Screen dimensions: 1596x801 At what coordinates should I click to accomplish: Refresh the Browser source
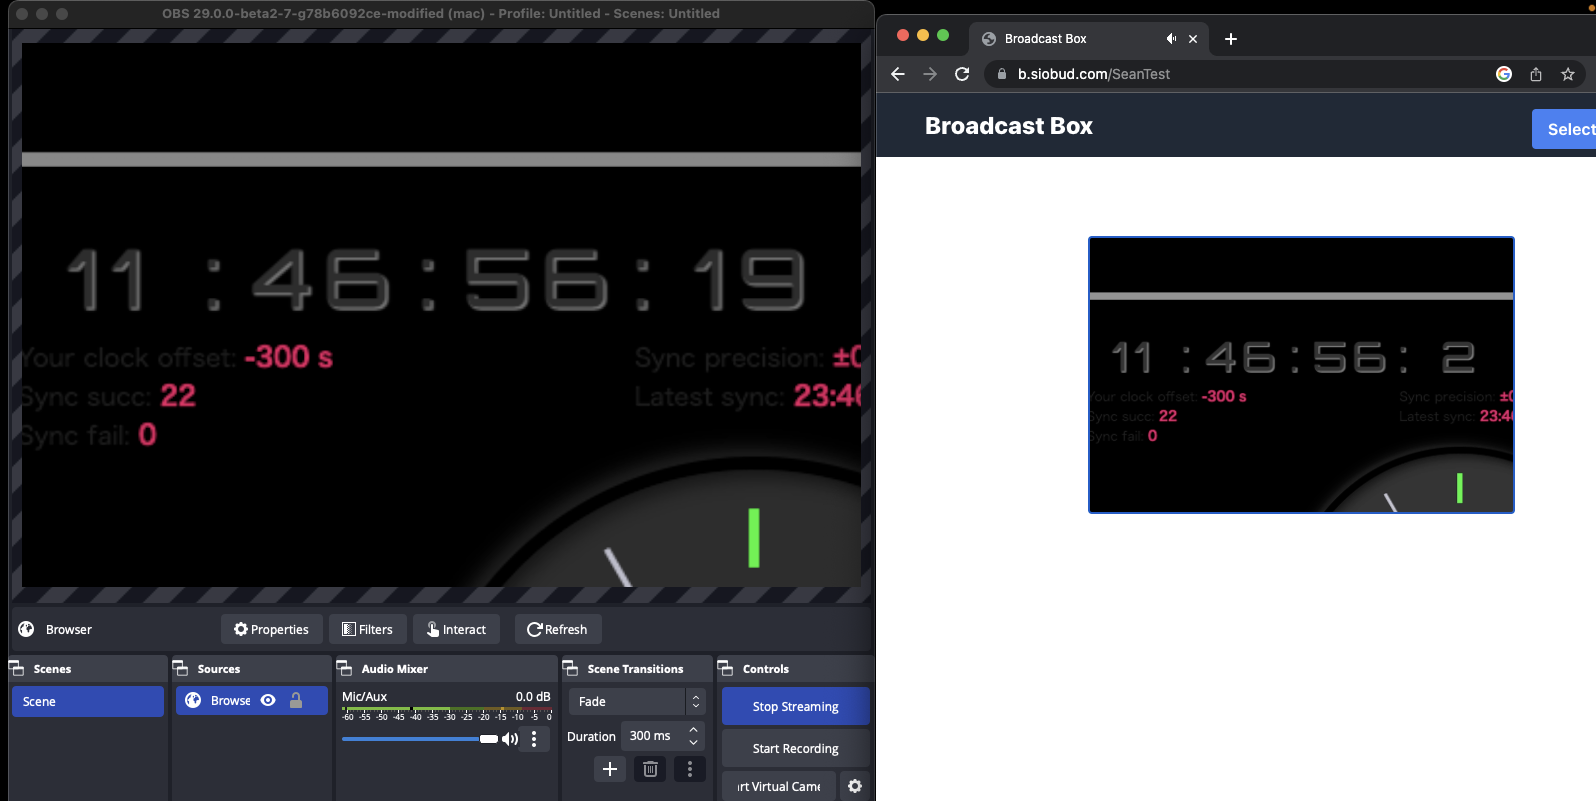pyautogui.click(x=558, y=629)
